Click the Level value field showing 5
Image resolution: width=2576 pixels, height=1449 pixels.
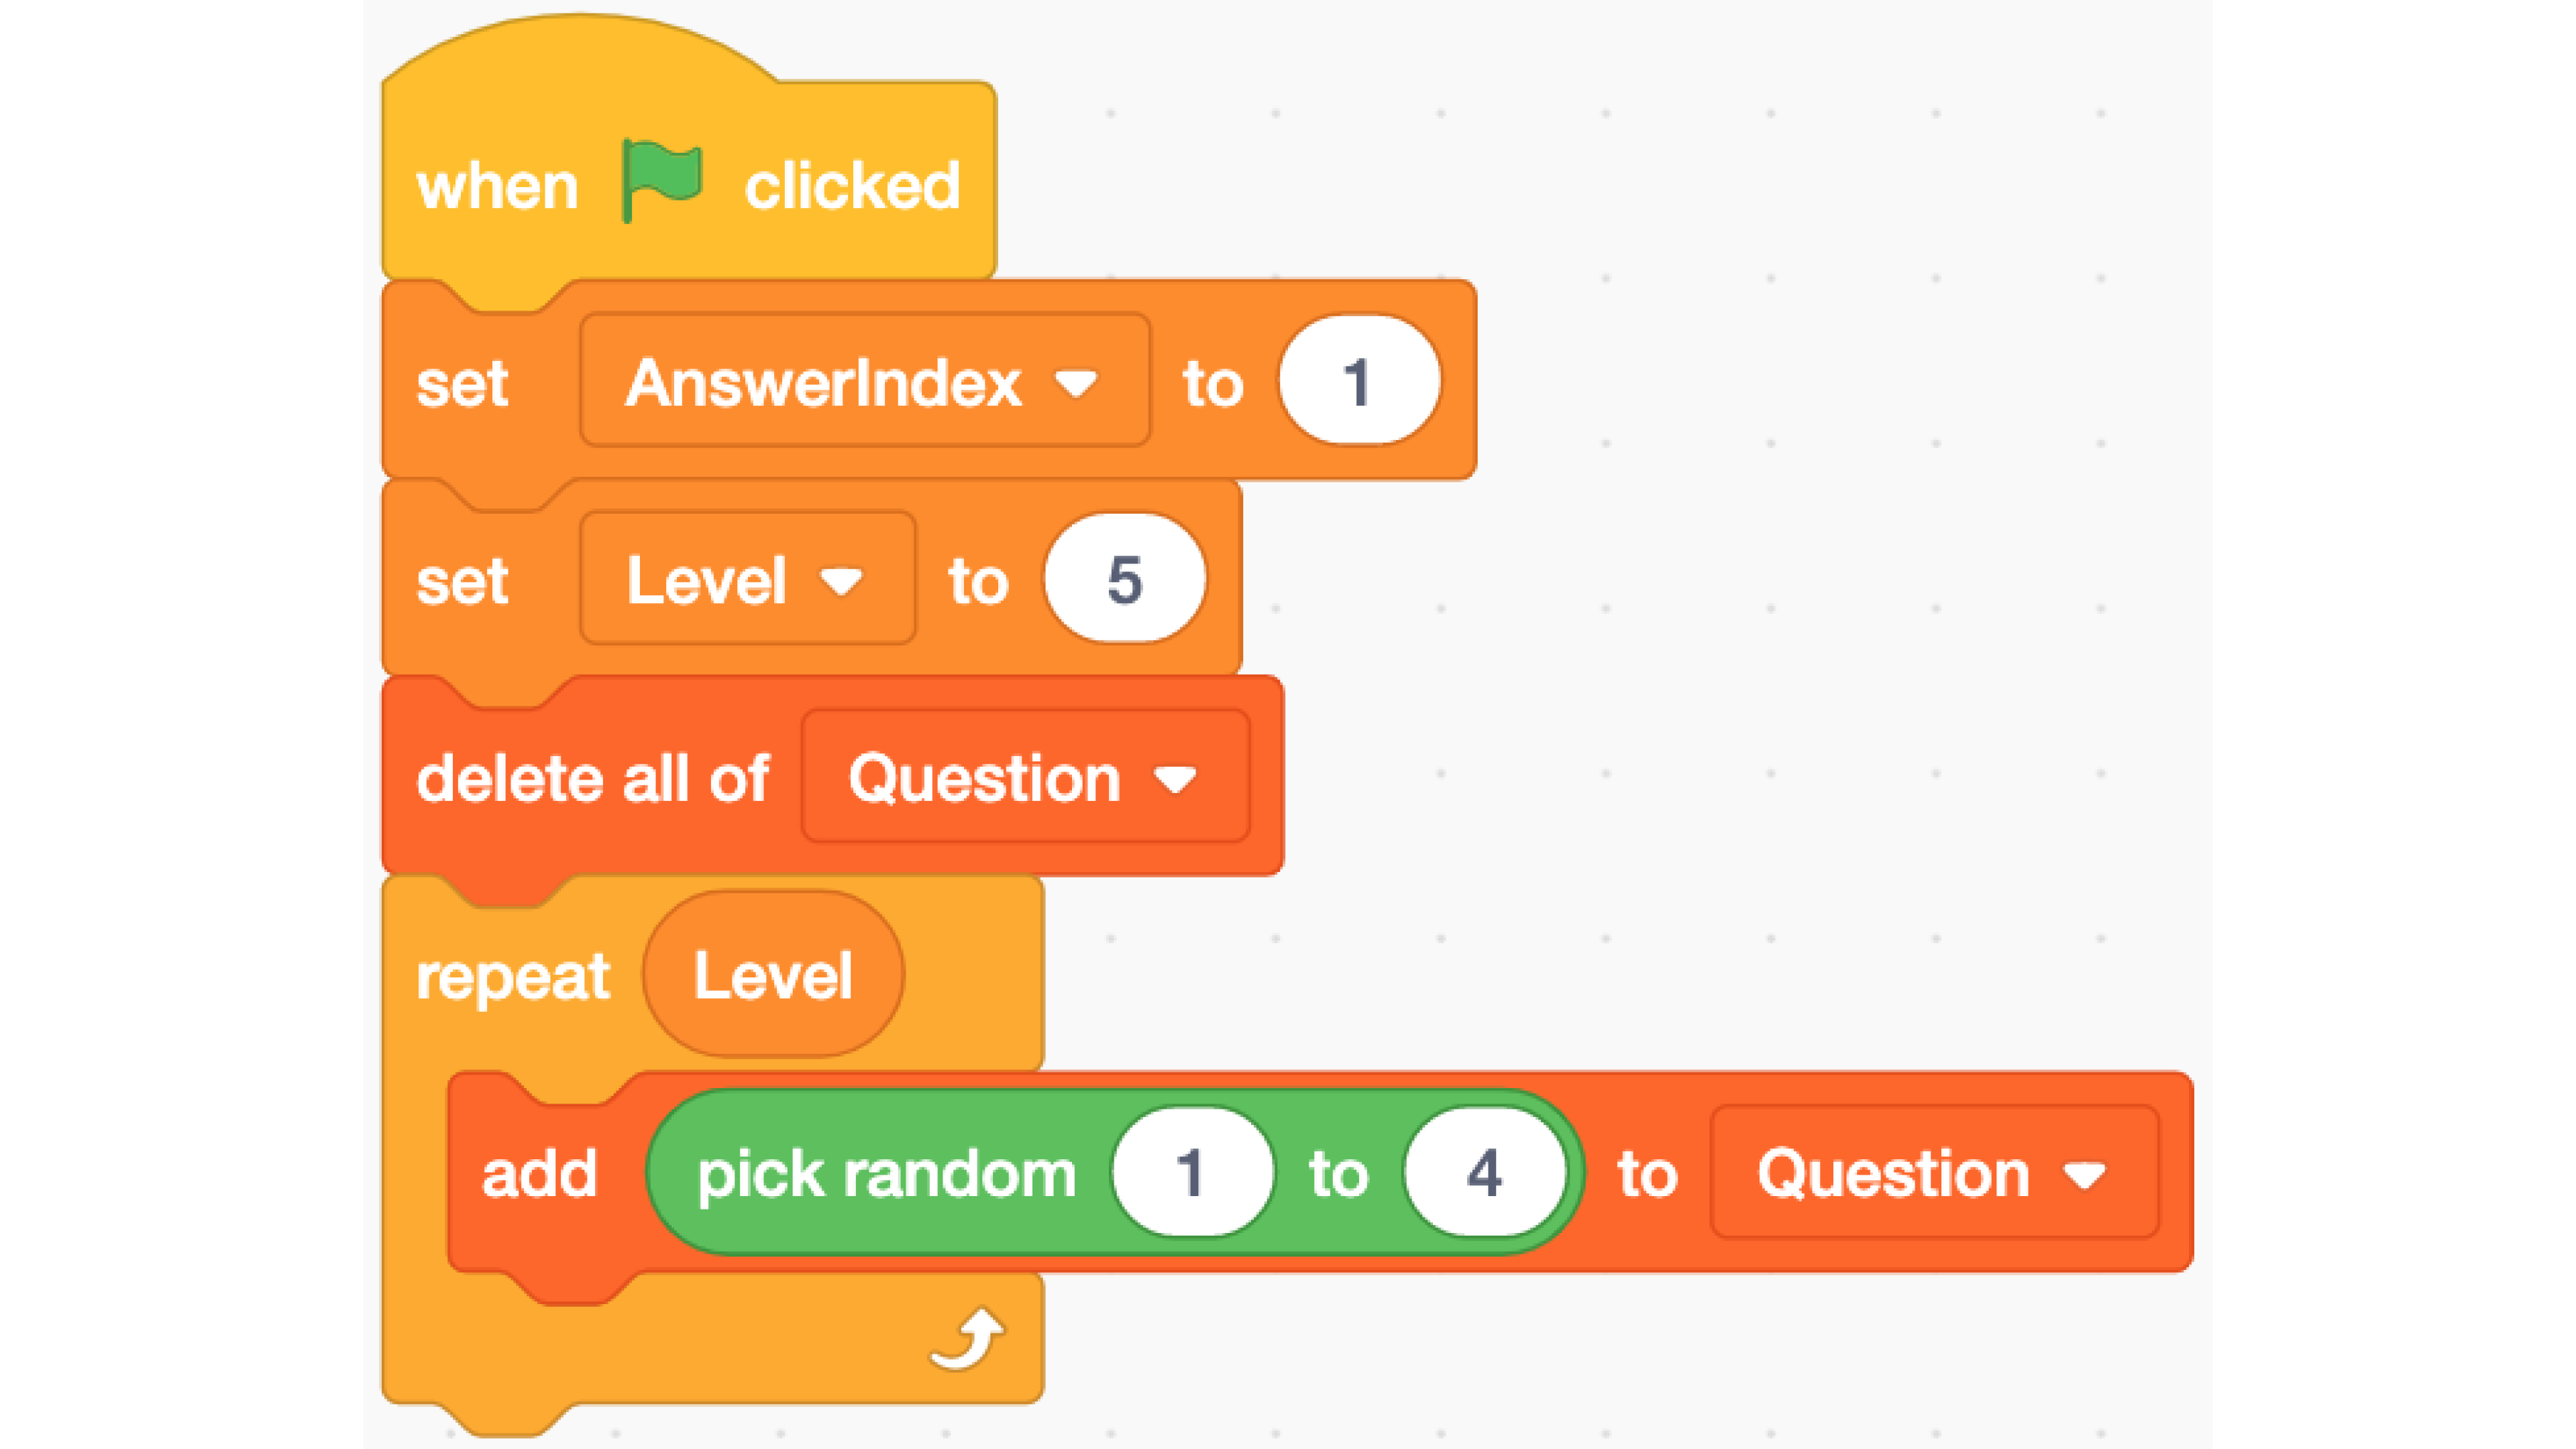point(1125,579)
